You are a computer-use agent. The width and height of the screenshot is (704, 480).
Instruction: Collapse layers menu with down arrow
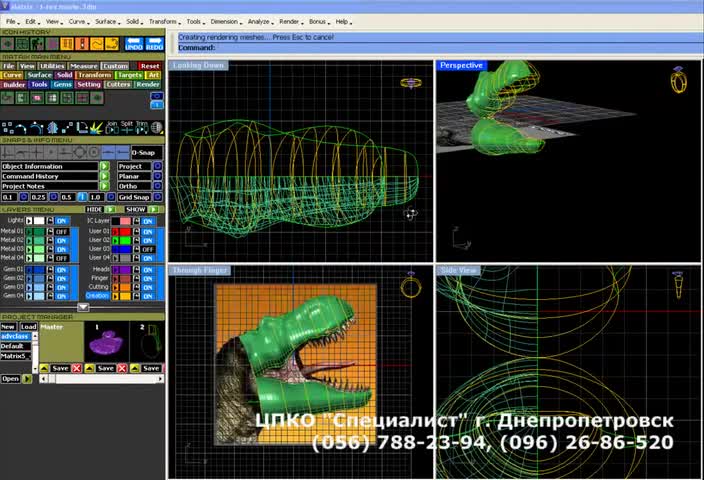(x=83, y=307)
